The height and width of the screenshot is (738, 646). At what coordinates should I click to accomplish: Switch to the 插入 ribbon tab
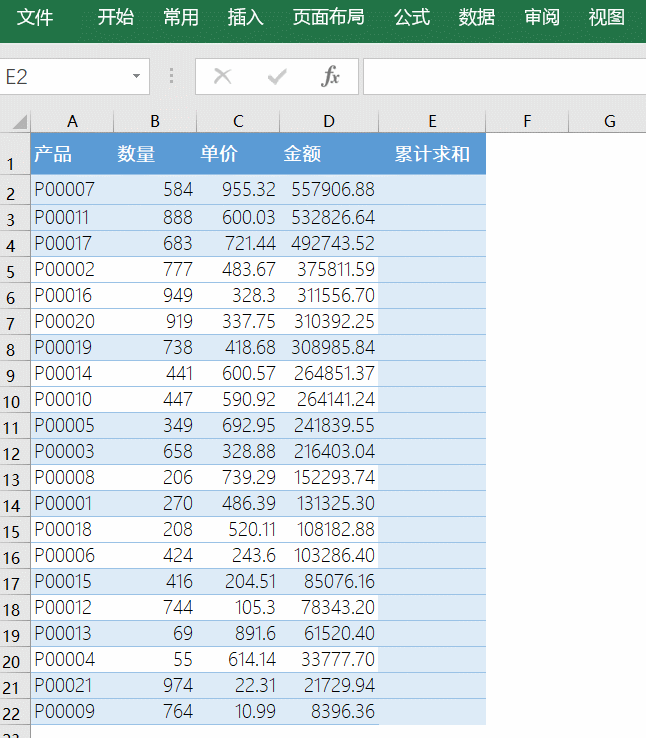point(246,17)
